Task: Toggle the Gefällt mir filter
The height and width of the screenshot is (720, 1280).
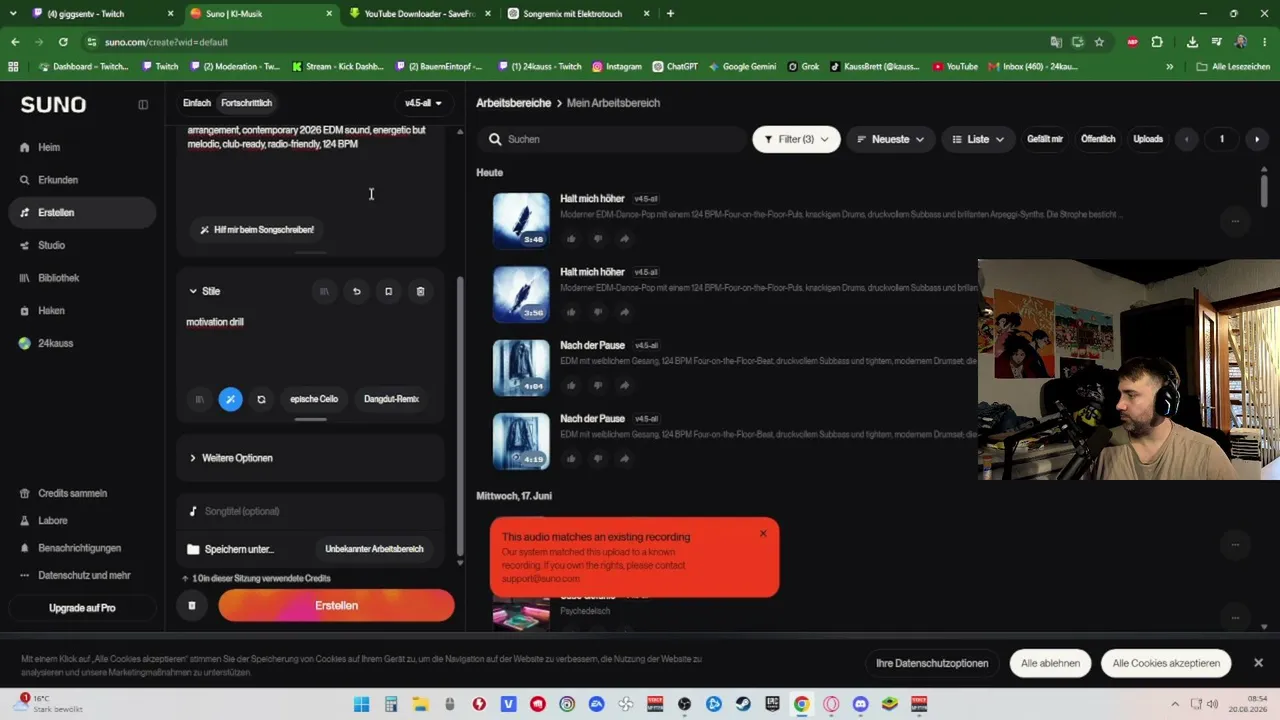Action: click(x=1045, y=139)
